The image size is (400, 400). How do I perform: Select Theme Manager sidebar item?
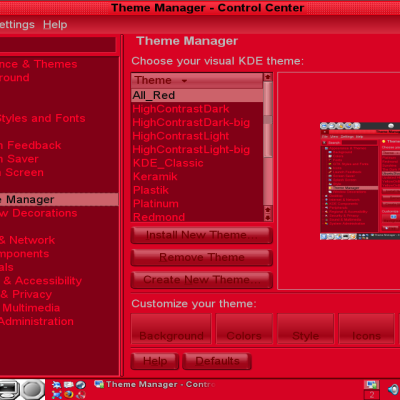point(59,200)
